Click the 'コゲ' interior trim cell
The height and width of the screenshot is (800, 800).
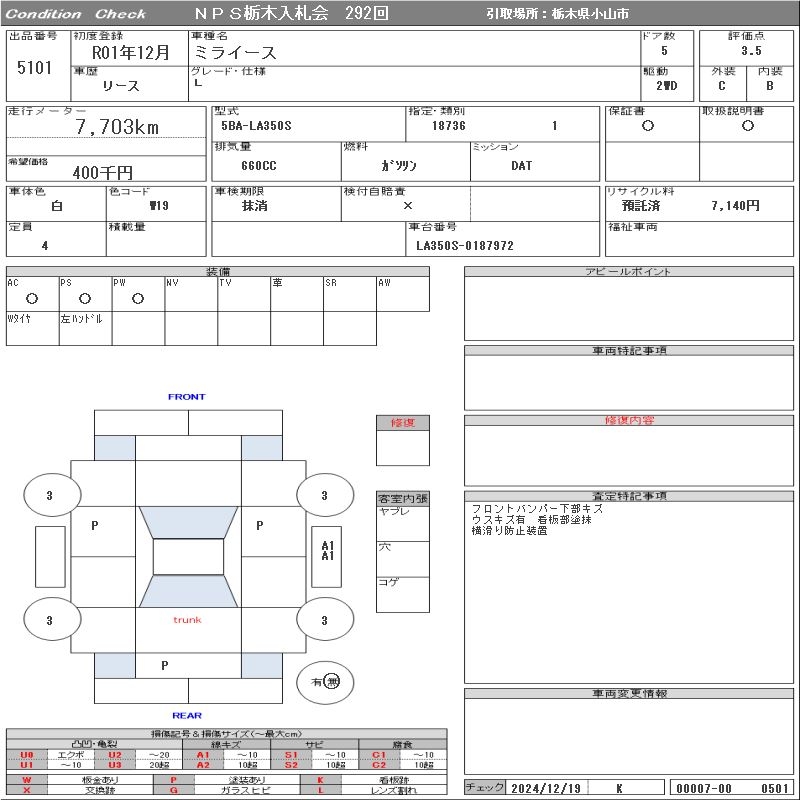point(403,594)
